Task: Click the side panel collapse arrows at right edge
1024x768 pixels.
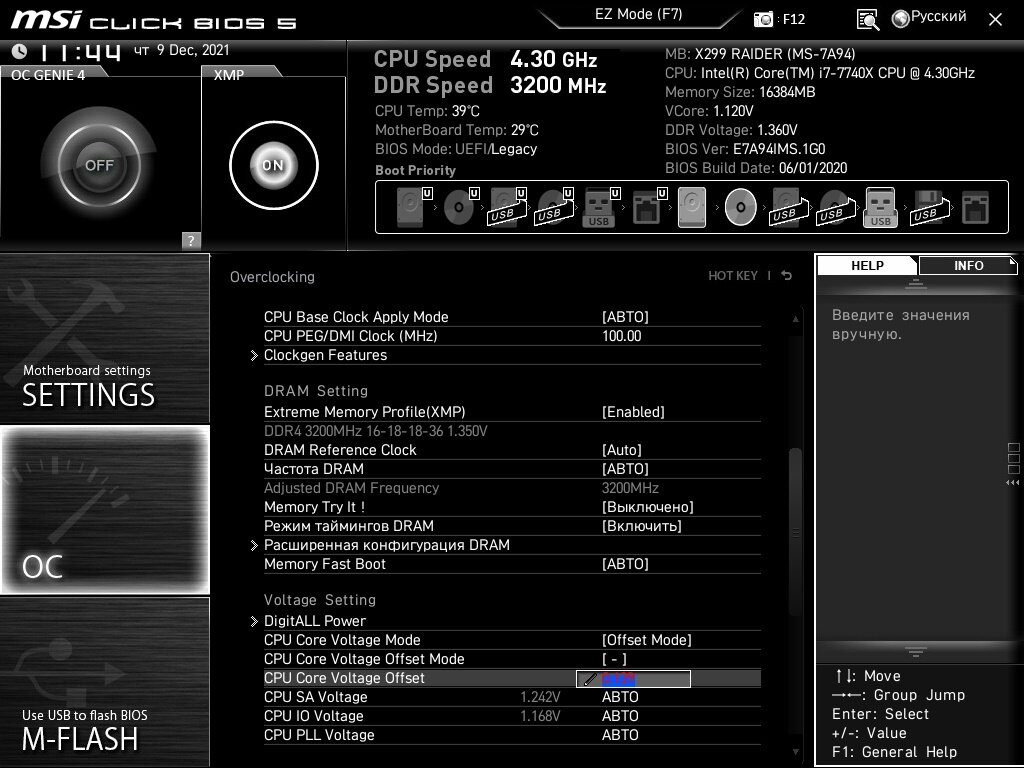Action: pos(1012,483)
